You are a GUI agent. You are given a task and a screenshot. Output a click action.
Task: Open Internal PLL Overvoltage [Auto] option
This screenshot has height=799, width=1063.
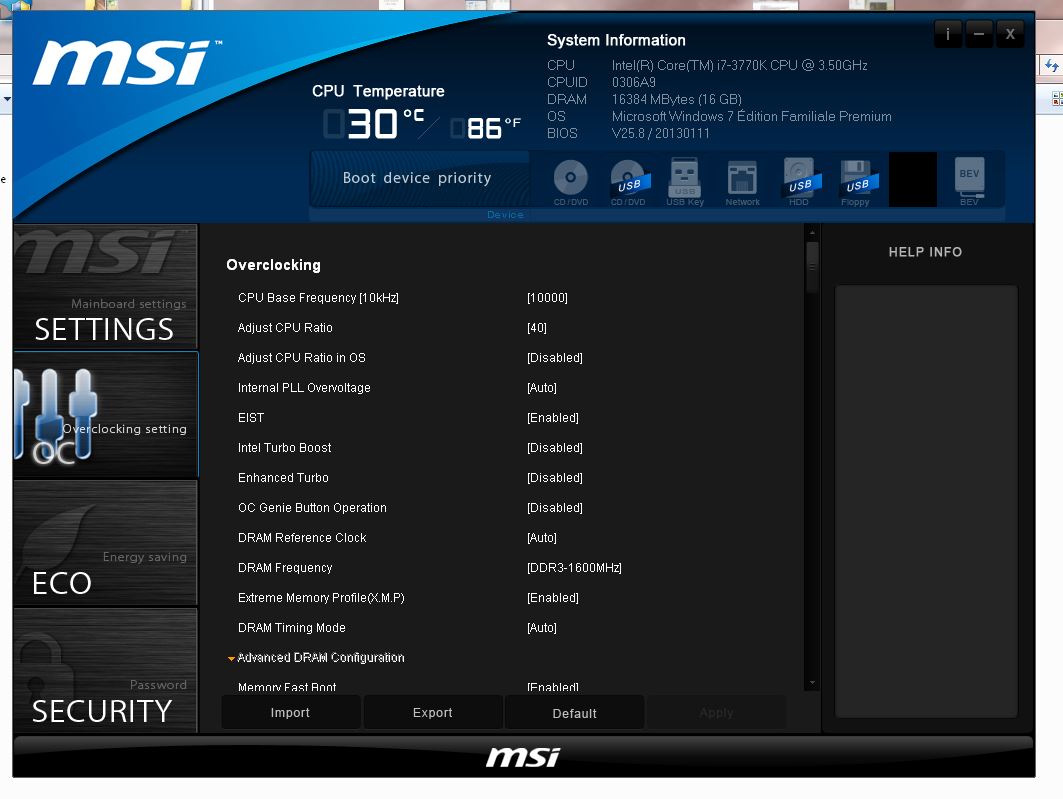542,388
